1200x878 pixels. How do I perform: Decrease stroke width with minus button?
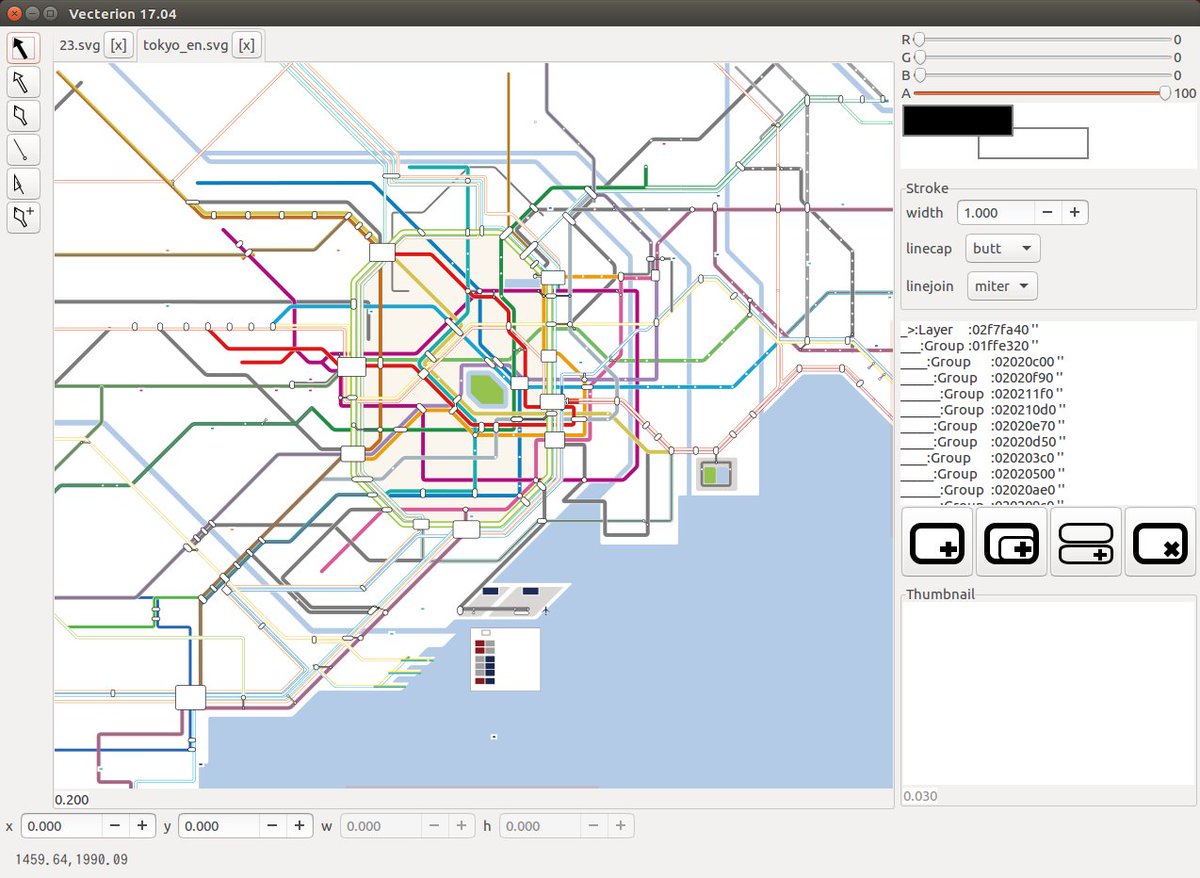click(x=1046, y=212)
